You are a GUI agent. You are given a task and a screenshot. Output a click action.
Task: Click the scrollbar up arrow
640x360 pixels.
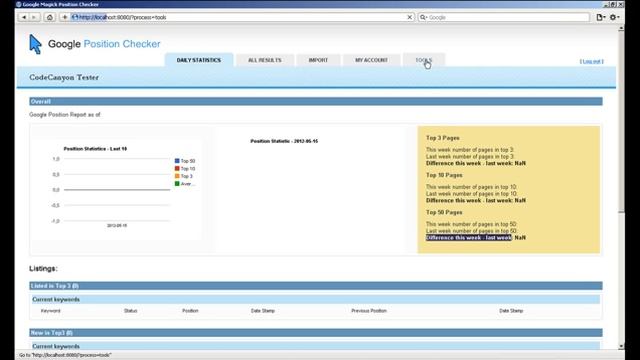[621, 29]
